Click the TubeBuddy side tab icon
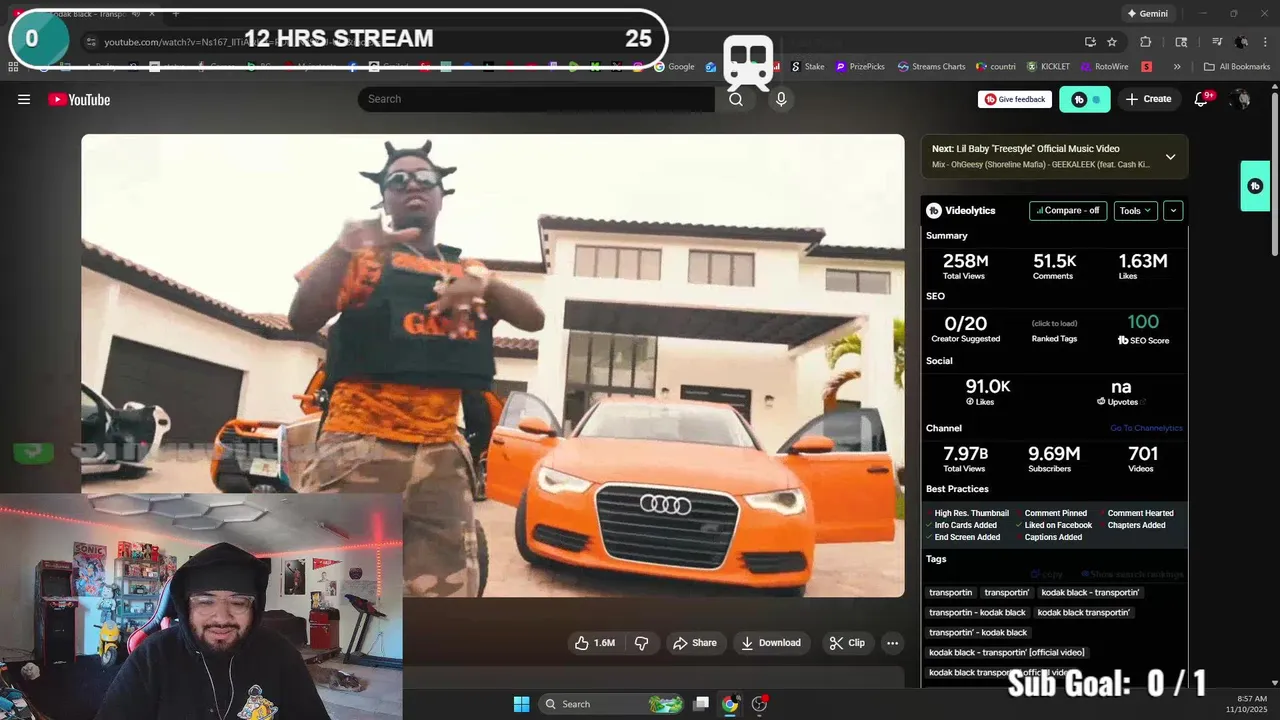 (1255, 186)
